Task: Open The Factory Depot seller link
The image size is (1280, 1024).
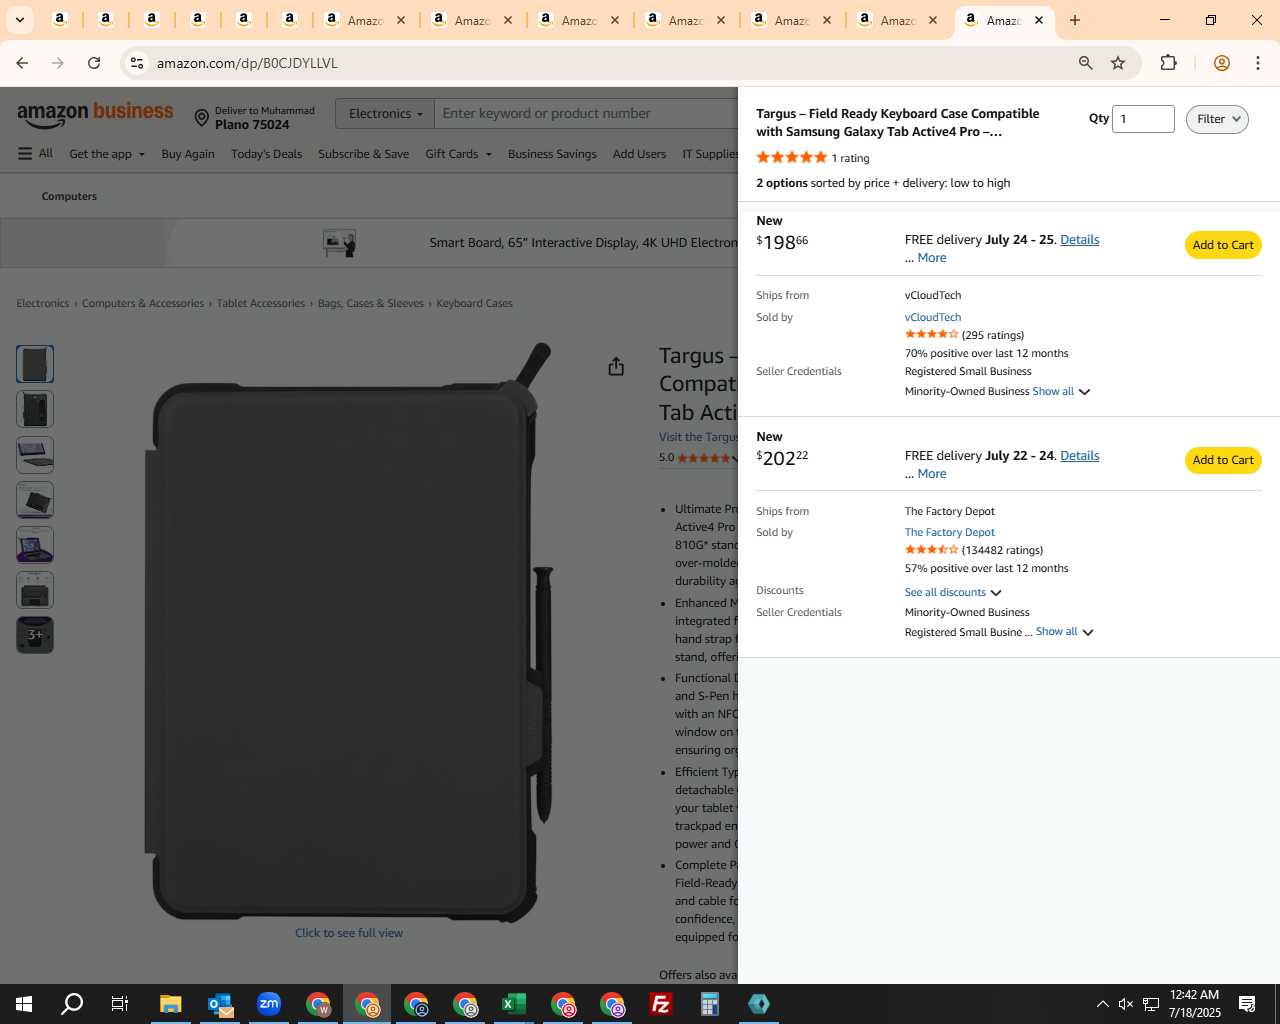Action: coord(949,532)
